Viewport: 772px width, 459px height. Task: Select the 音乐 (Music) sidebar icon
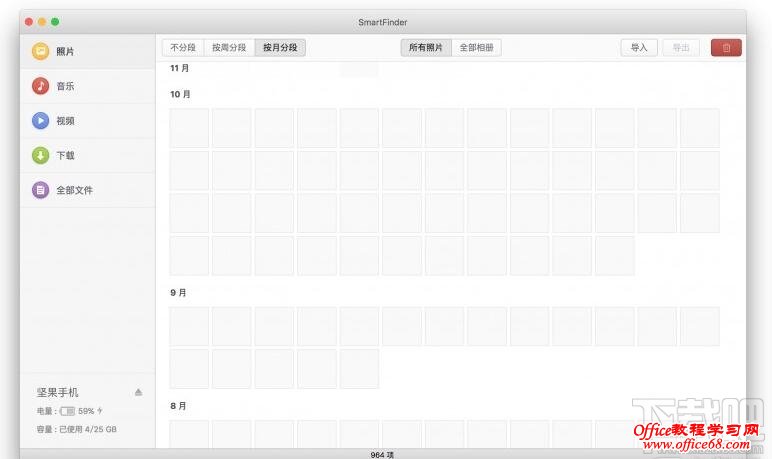[40, 86]
